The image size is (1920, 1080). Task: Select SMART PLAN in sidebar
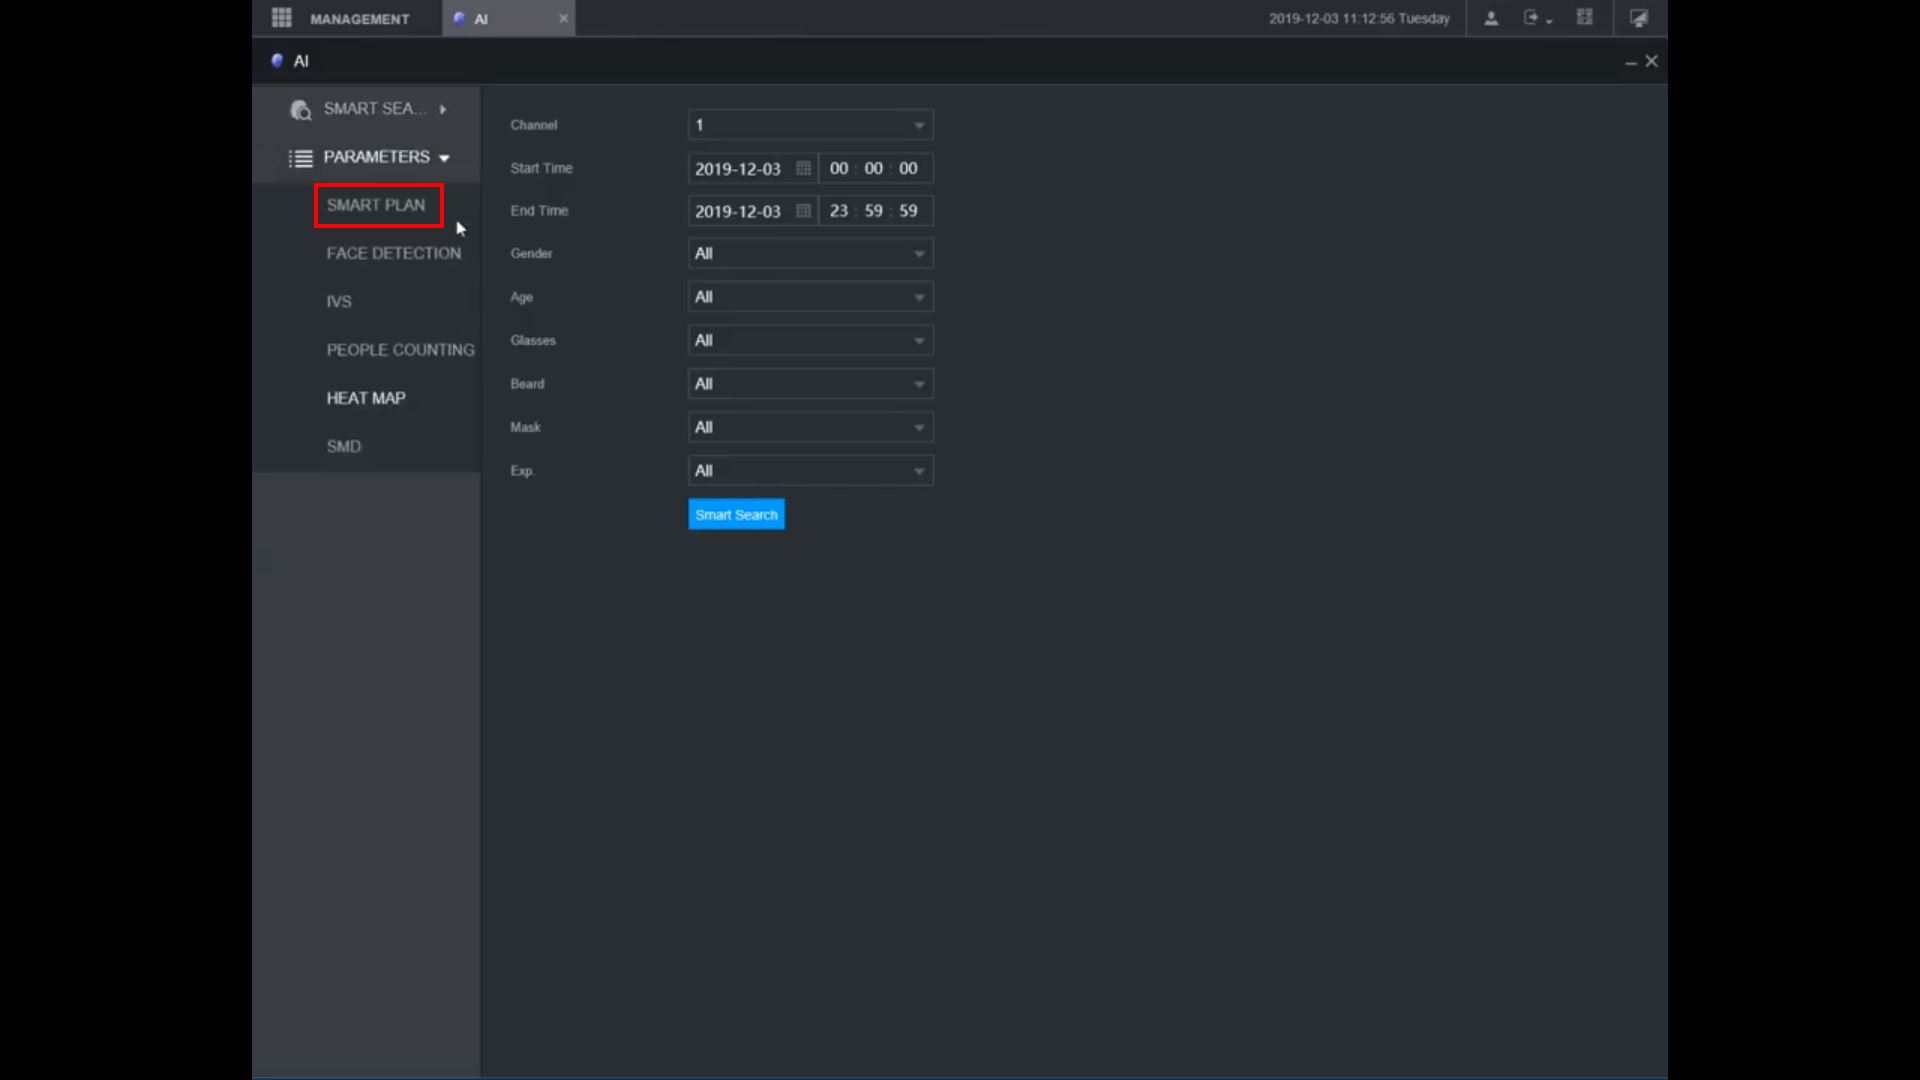pos(376,205)
